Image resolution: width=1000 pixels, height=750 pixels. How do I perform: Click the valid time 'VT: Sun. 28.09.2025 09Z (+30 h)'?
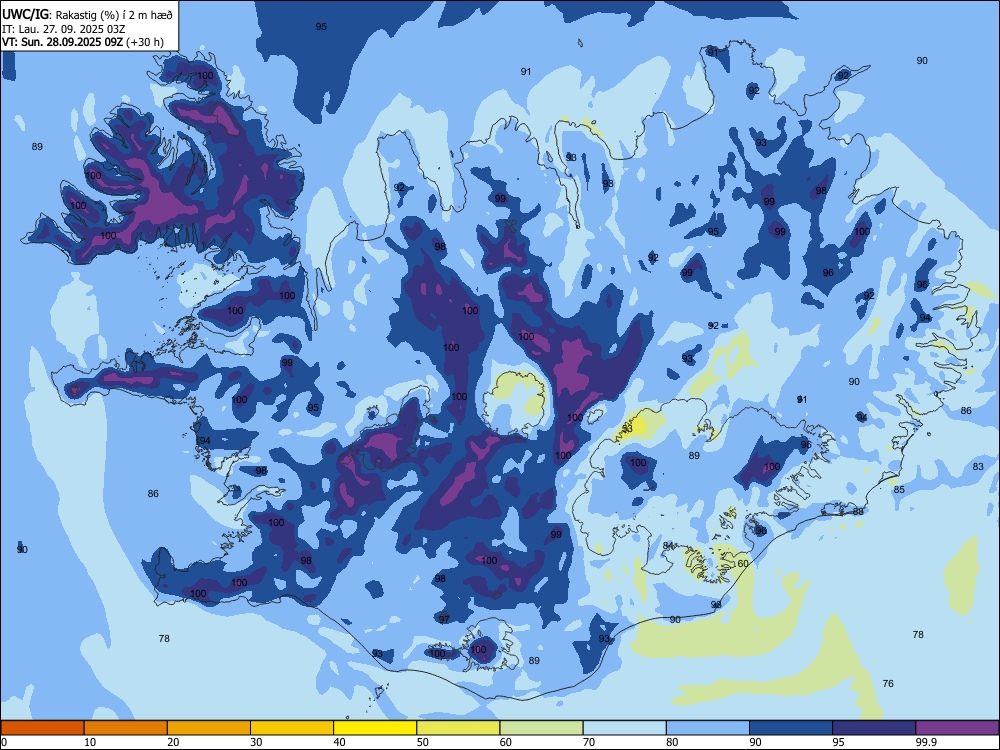point(83,42)
